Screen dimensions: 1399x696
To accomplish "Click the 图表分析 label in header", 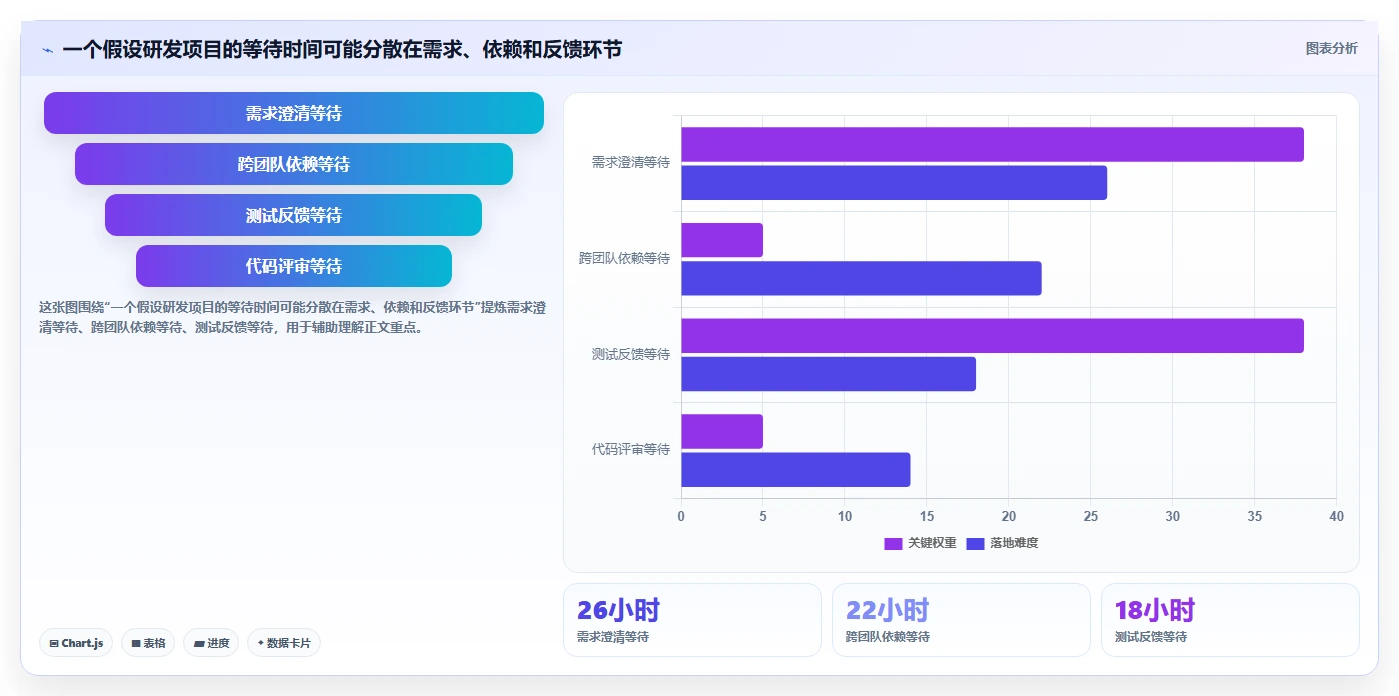I will point(1331,48).
